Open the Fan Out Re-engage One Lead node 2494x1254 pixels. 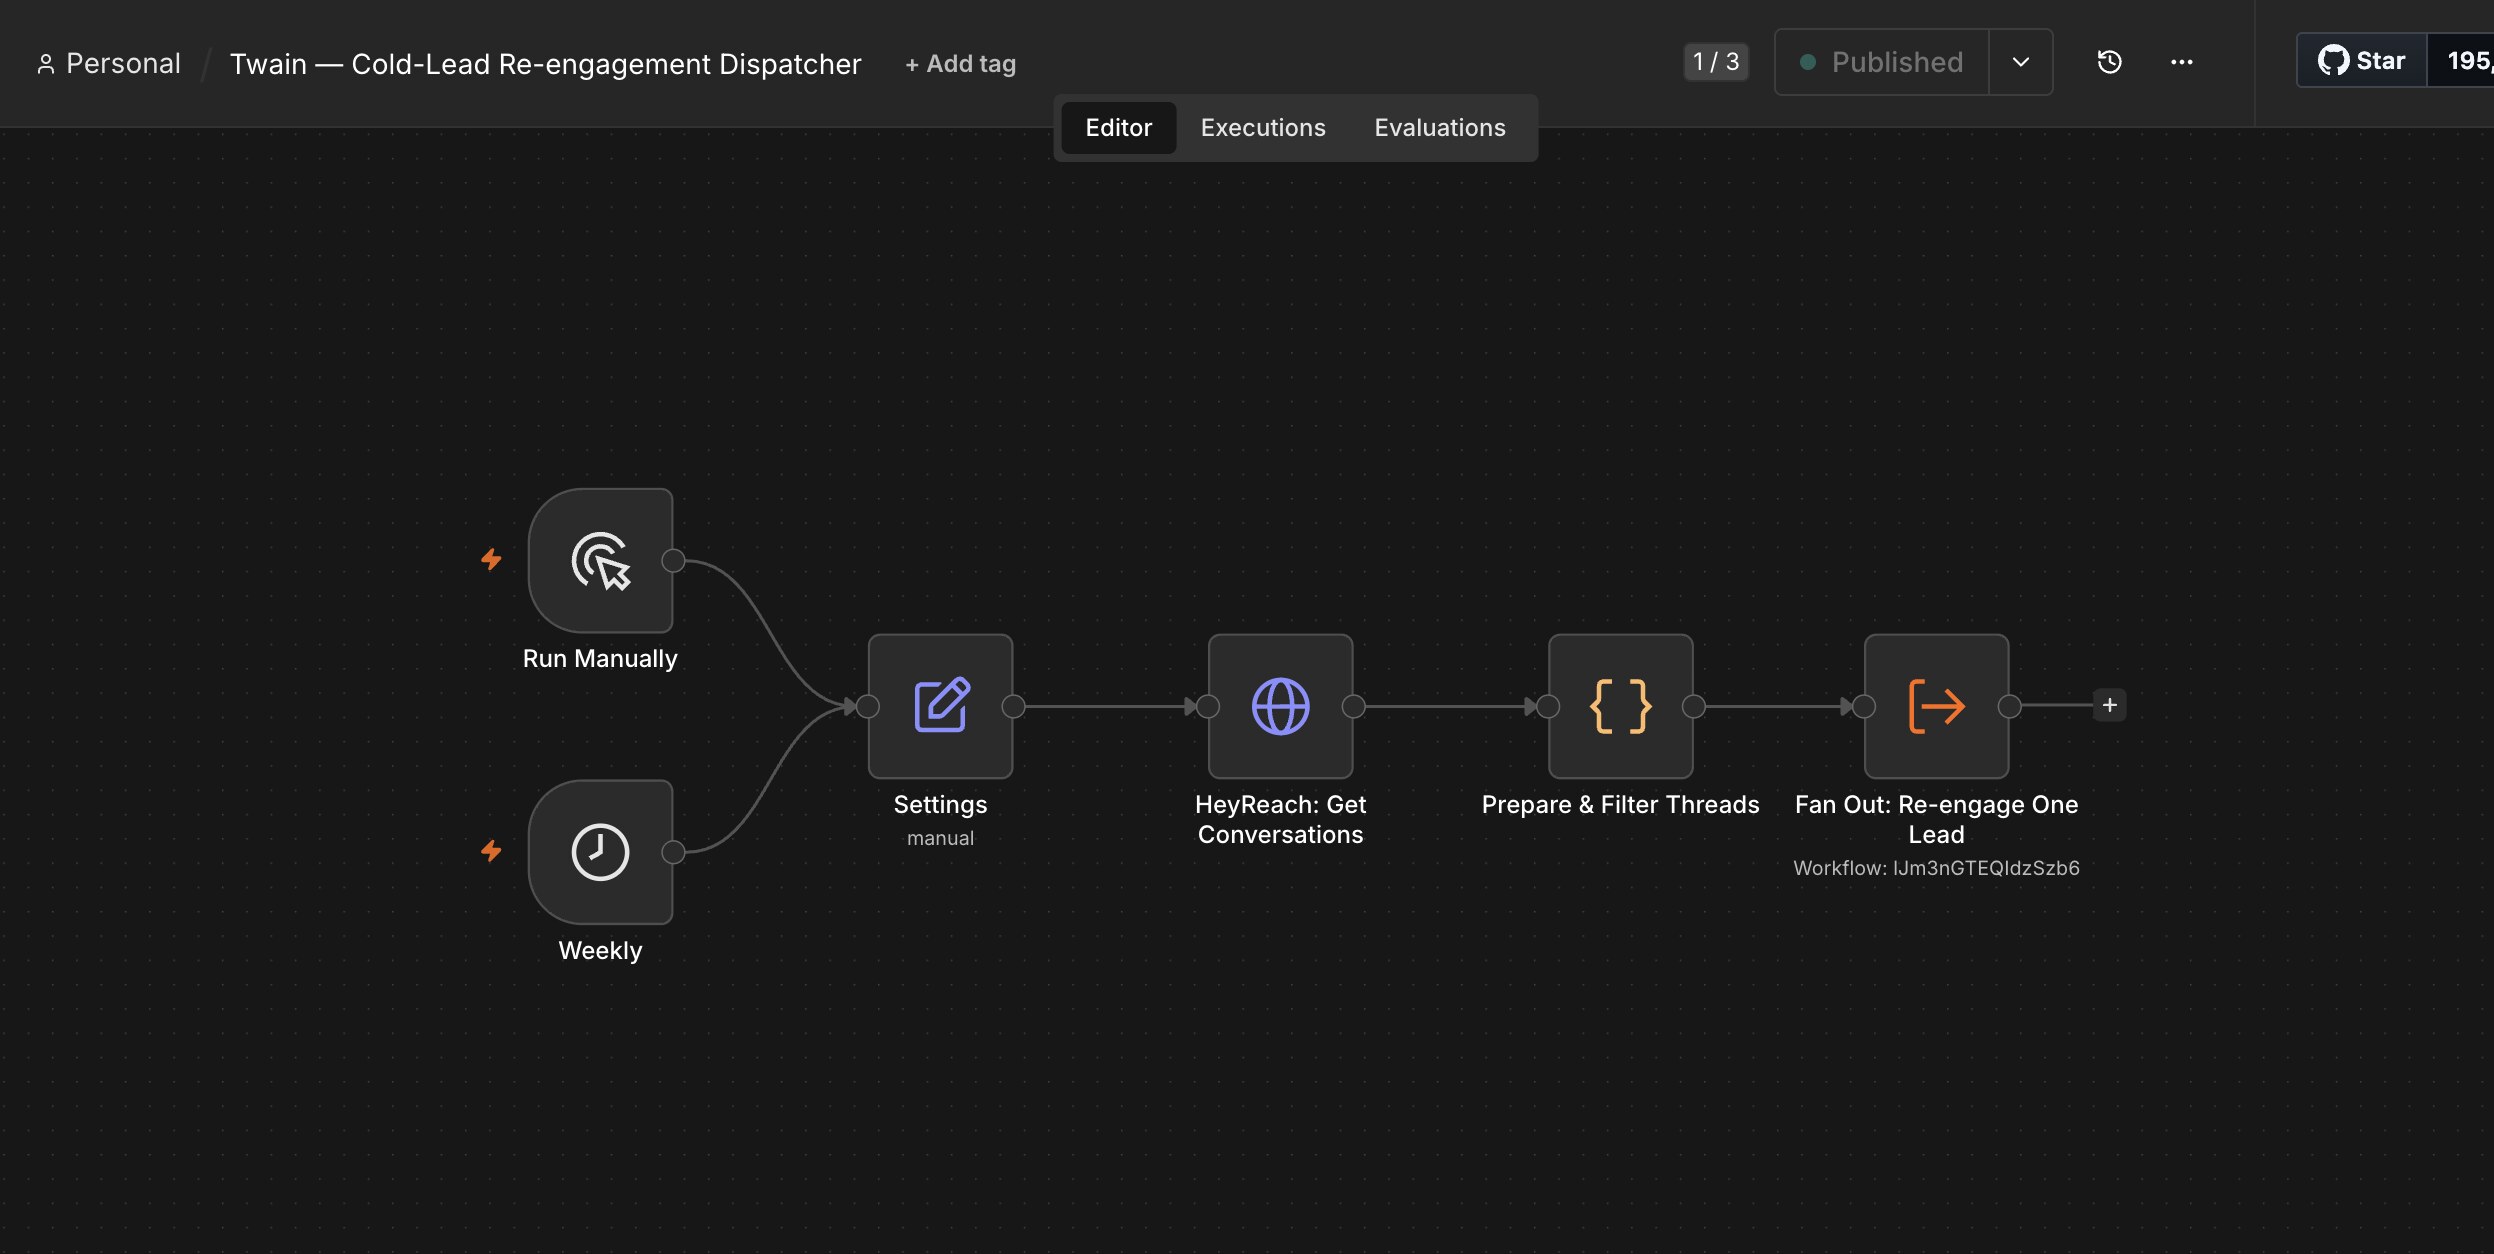pyautogui.click(x=1936, y=706)
